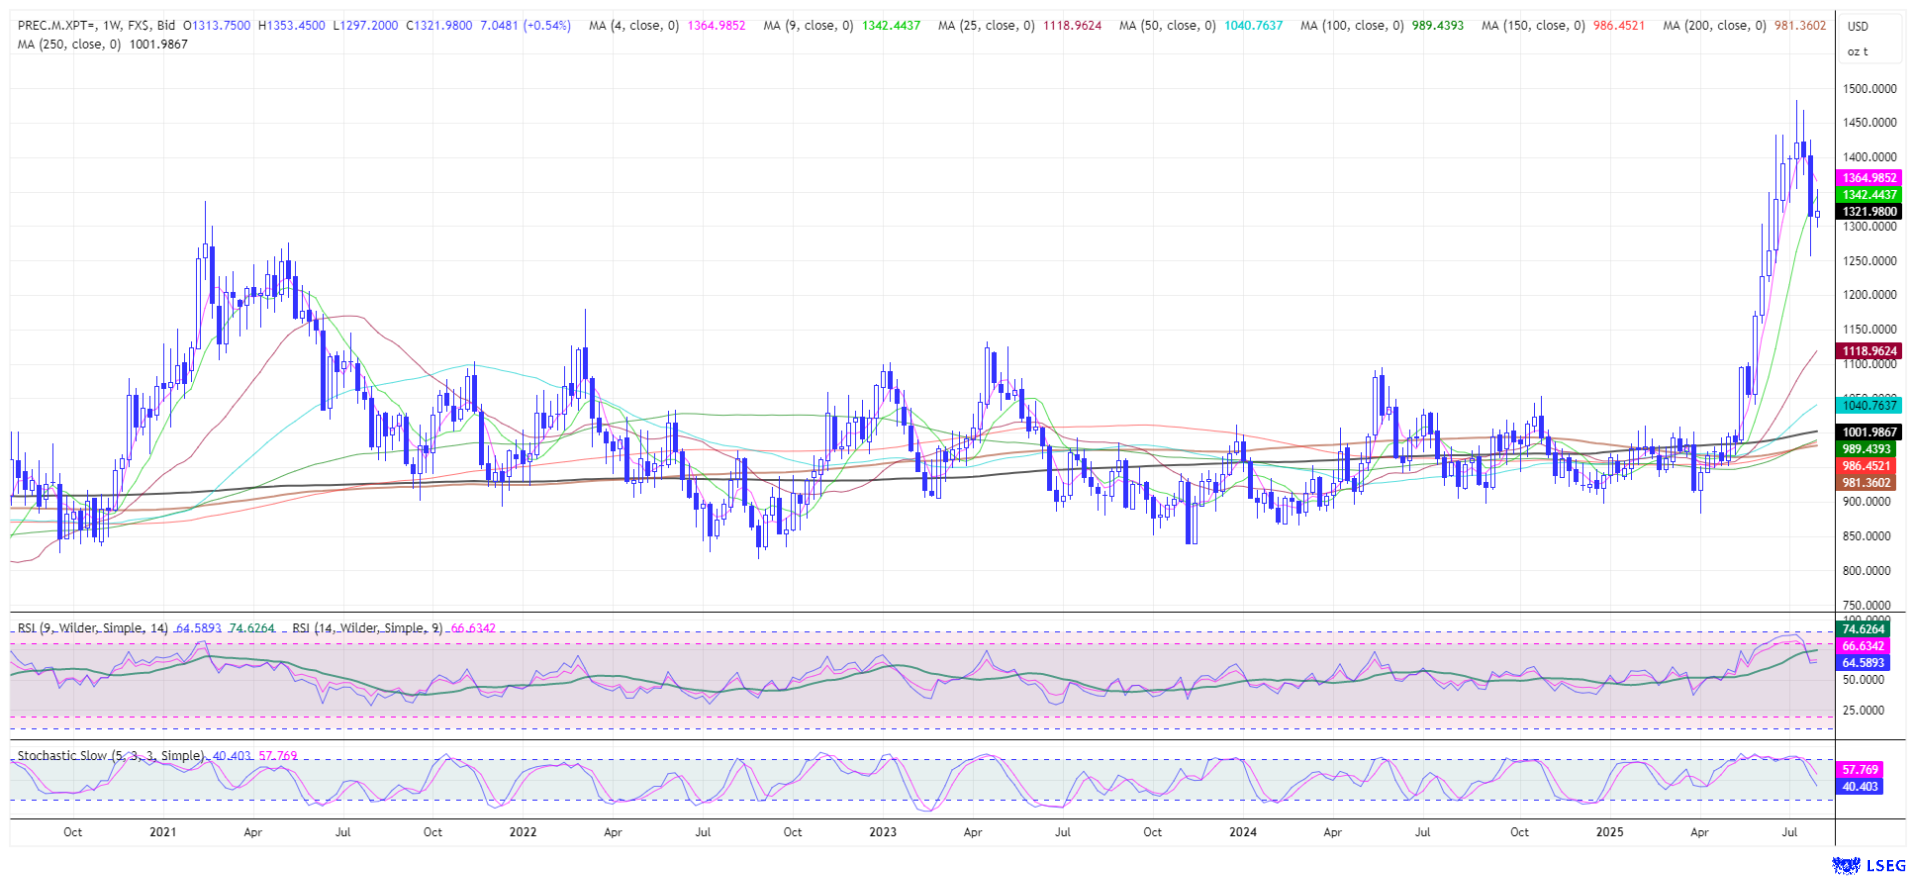This screenshot has width=1916, height=877.
Task: Click the black 1321.9800 last price tag
Action: point(1869,212)
